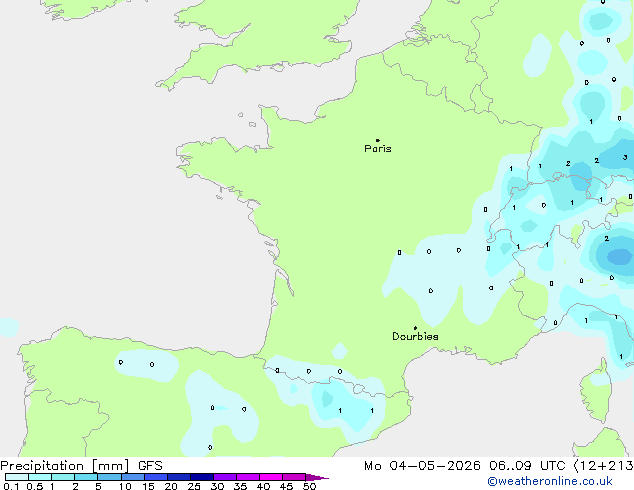Click the GFS model label
The width and height of the screenshot is (634, 490).
150,466
